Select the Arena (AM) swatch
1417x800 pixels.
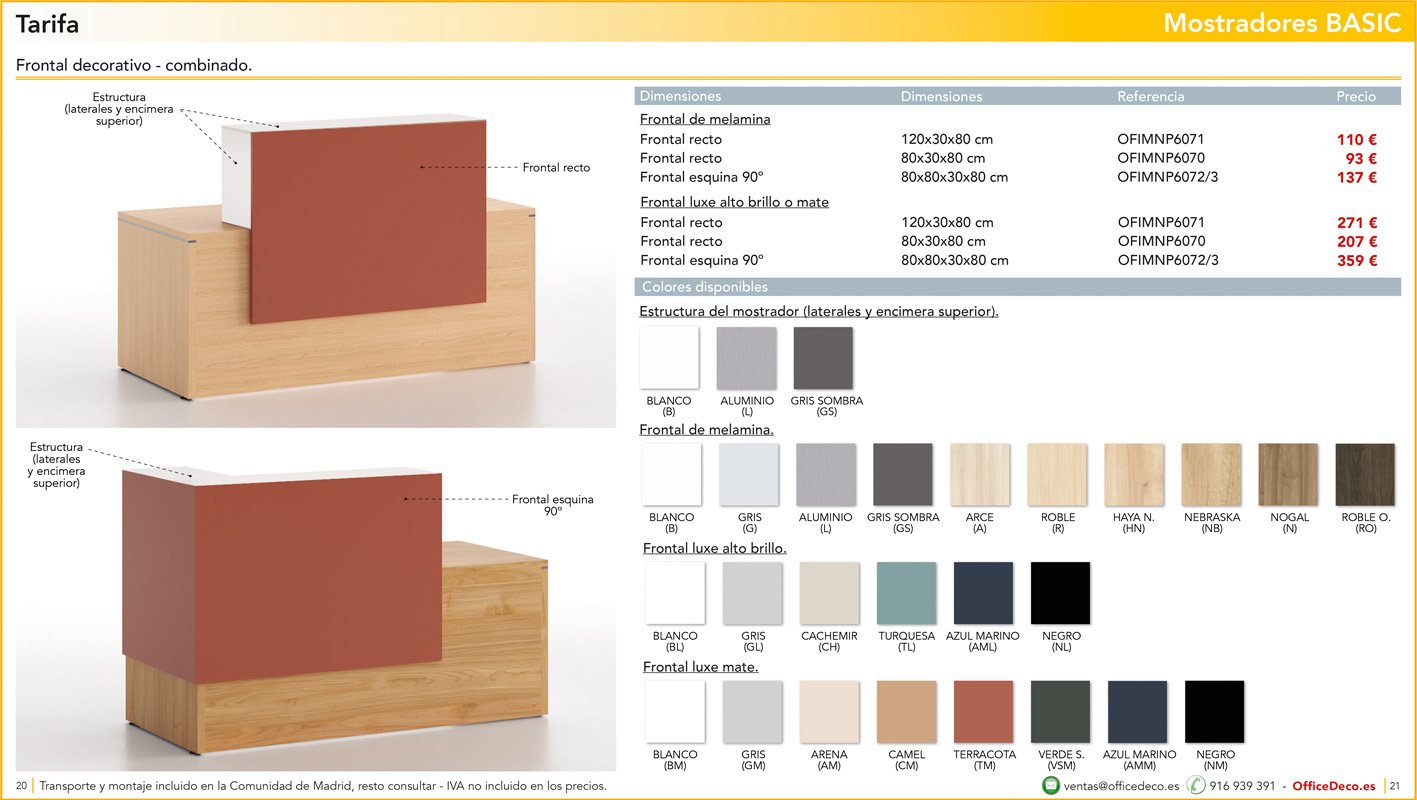coord(829,712)
